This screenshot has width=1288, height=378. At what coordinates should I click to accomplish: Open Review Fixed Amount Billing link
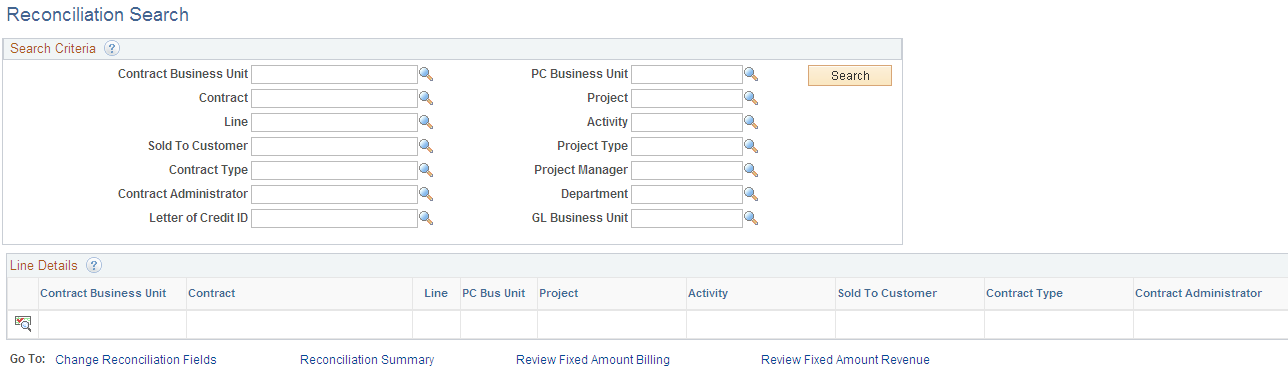coord(593,360)
